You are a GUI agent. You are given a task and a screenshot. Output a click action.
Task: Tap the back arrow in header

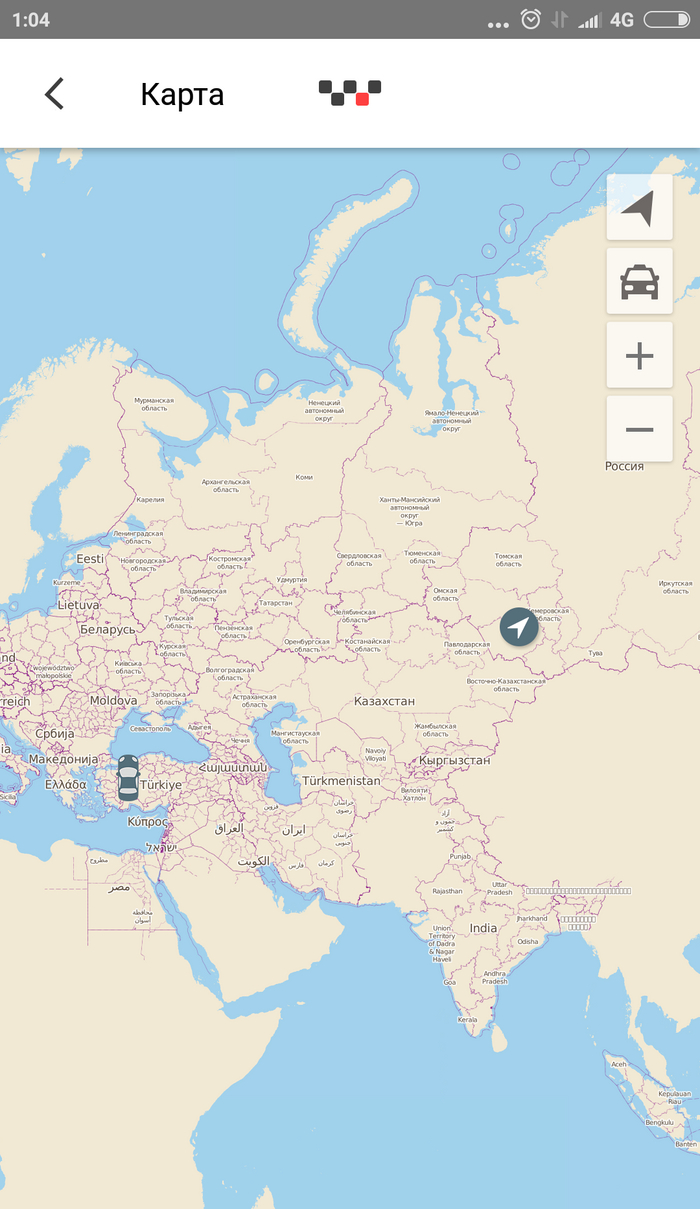click(x=54, y=94)
